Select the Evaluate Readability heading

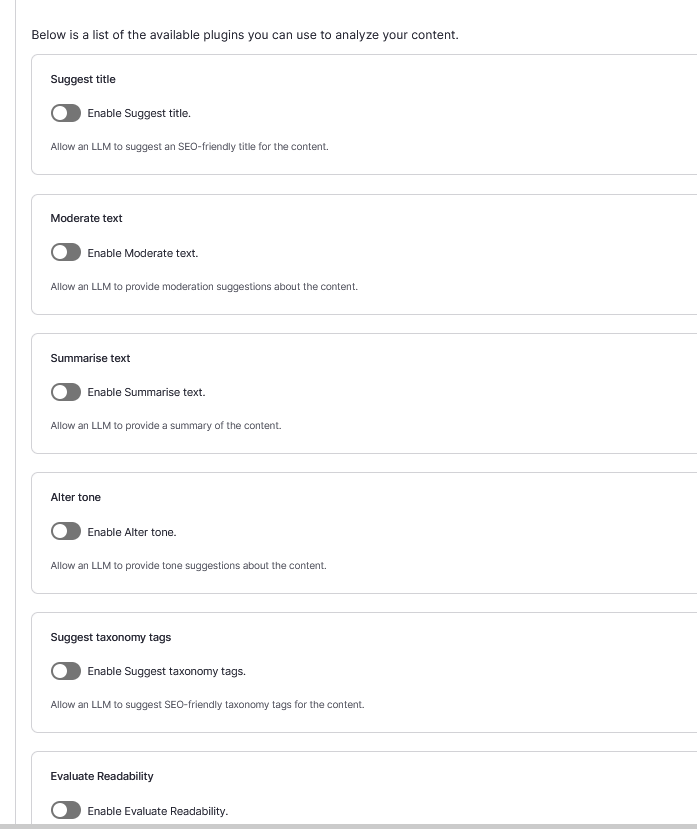pos(104,776)
